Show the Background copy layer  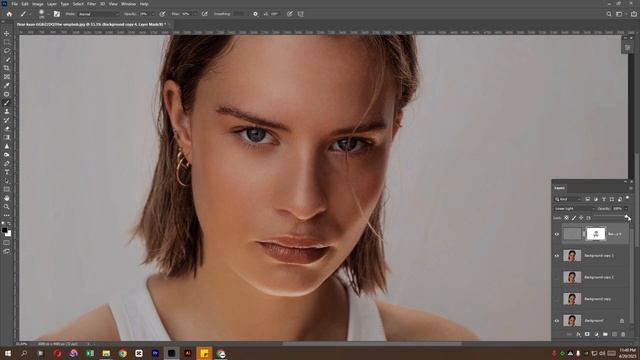pyautogui.click(x=557, y=299)
